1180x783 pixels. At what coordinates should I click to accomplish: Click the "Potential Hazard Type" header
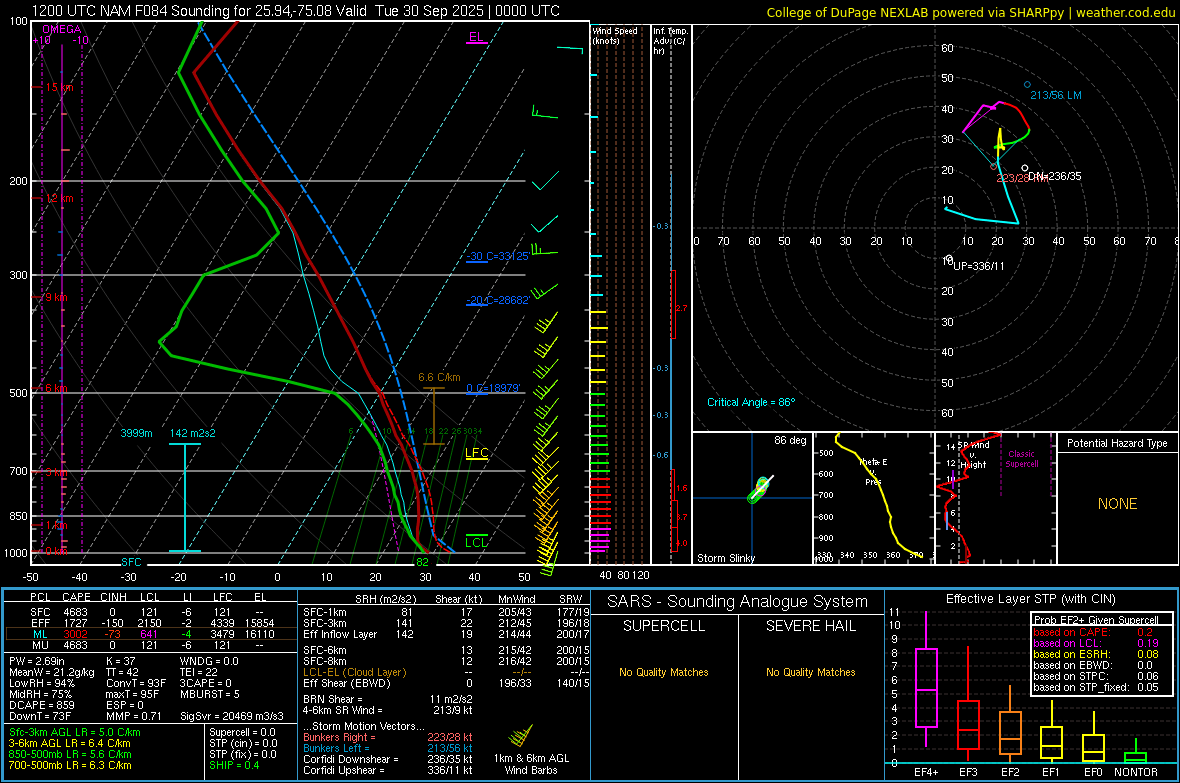tap(1117, 443)
